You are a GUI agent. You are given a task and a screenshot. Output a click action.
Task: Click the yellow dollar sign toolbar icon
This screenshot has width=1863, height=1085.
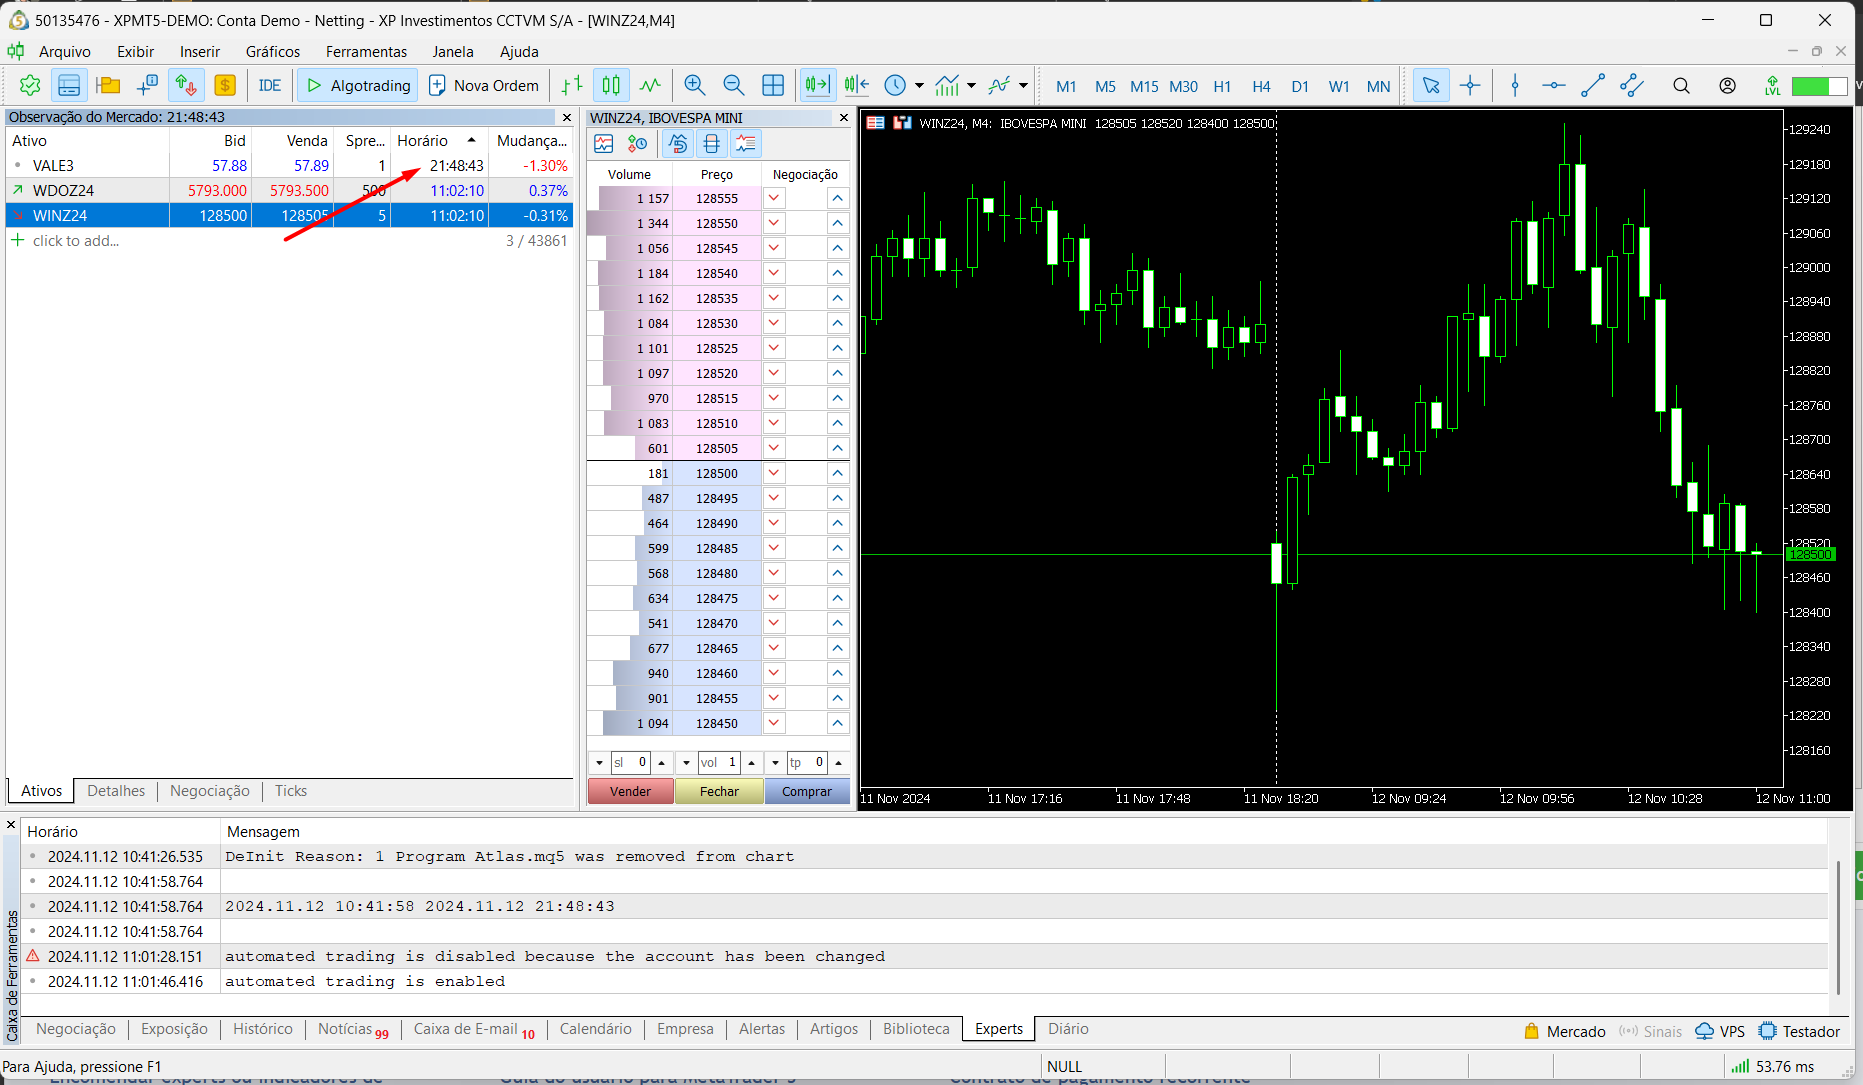[x=225, y=86]
